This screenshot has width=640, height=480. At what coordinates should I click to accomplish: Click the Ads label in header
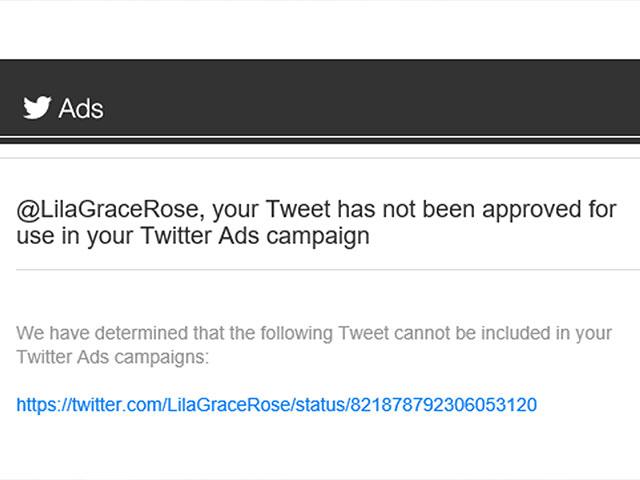pos(81,108)
